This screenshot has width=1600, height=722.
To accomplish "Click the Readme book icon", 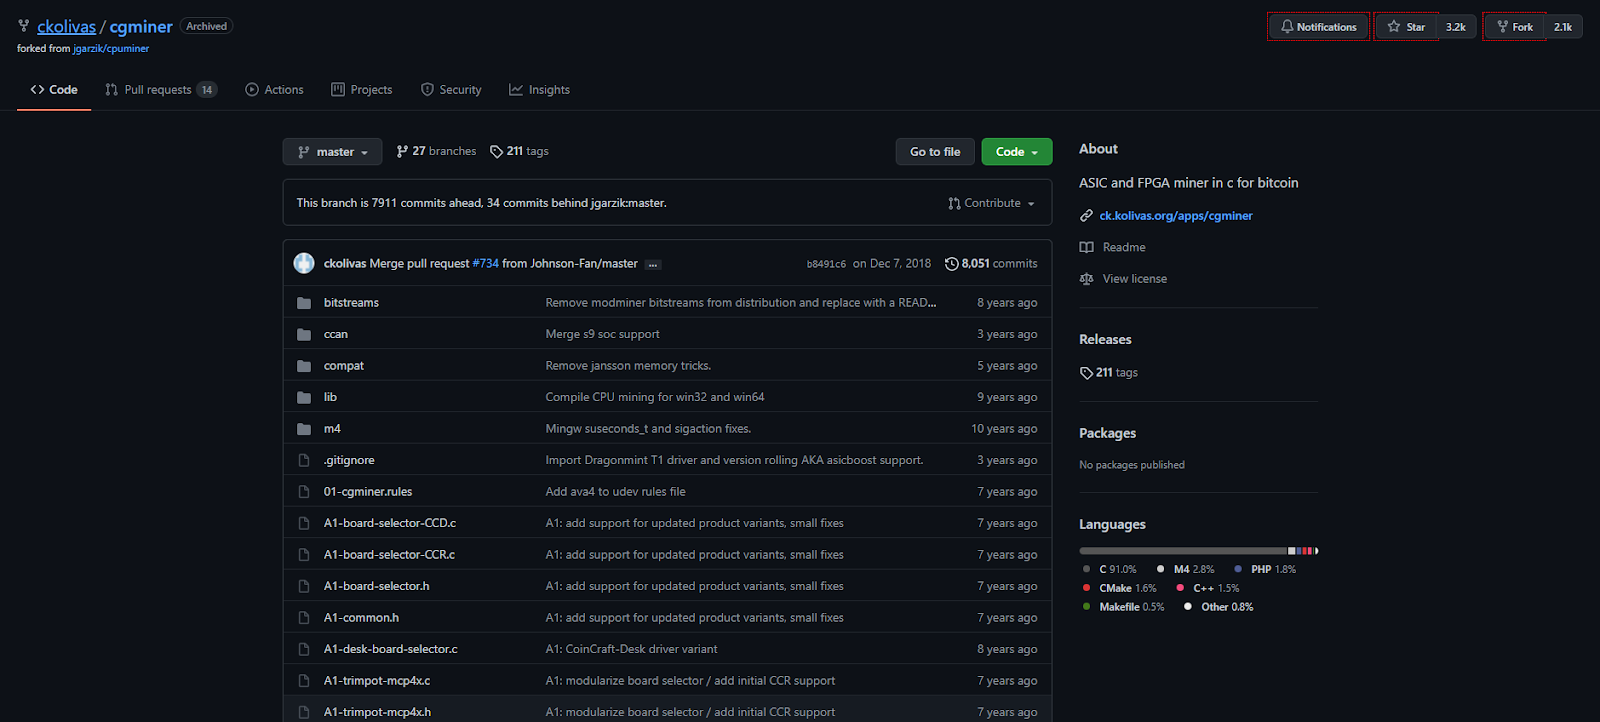I will [x=1086, y=247].
